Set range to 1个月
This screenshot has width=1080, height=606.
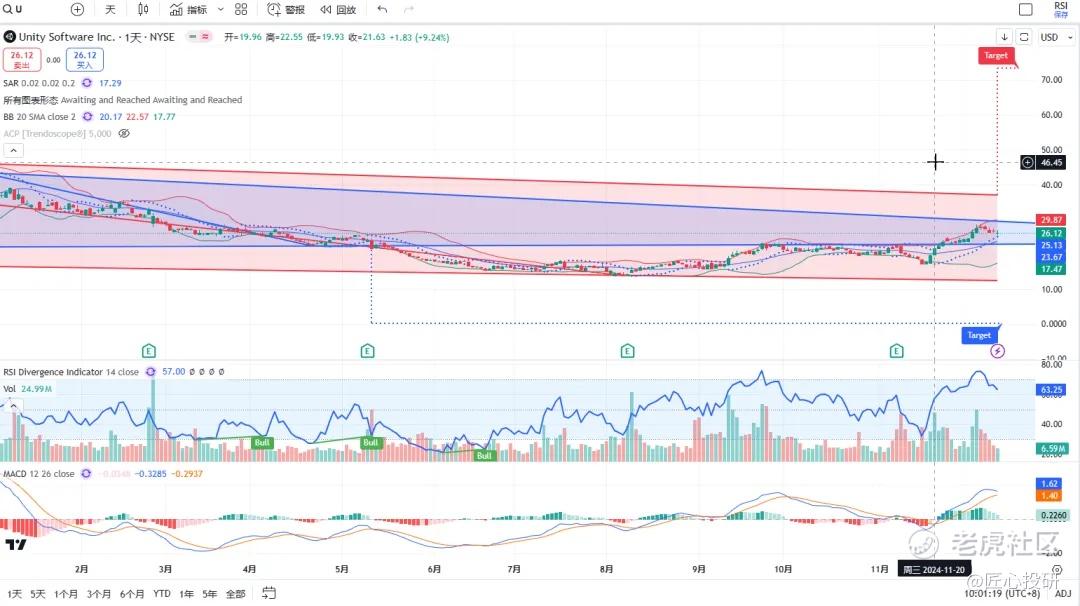click(x=65, y=594)
